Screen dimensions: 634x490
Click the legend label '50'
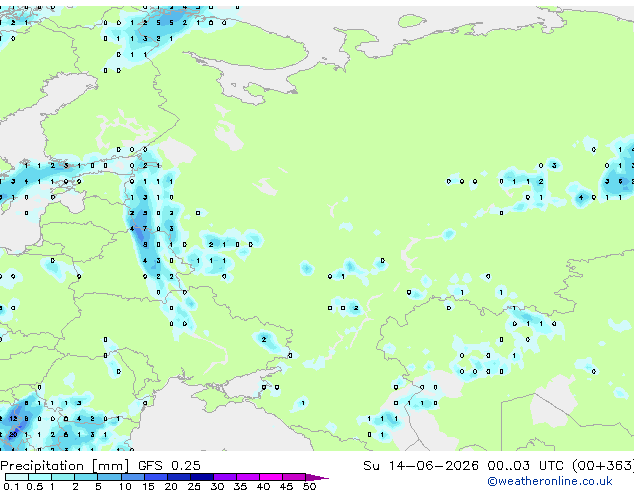(x=309, y=486)
